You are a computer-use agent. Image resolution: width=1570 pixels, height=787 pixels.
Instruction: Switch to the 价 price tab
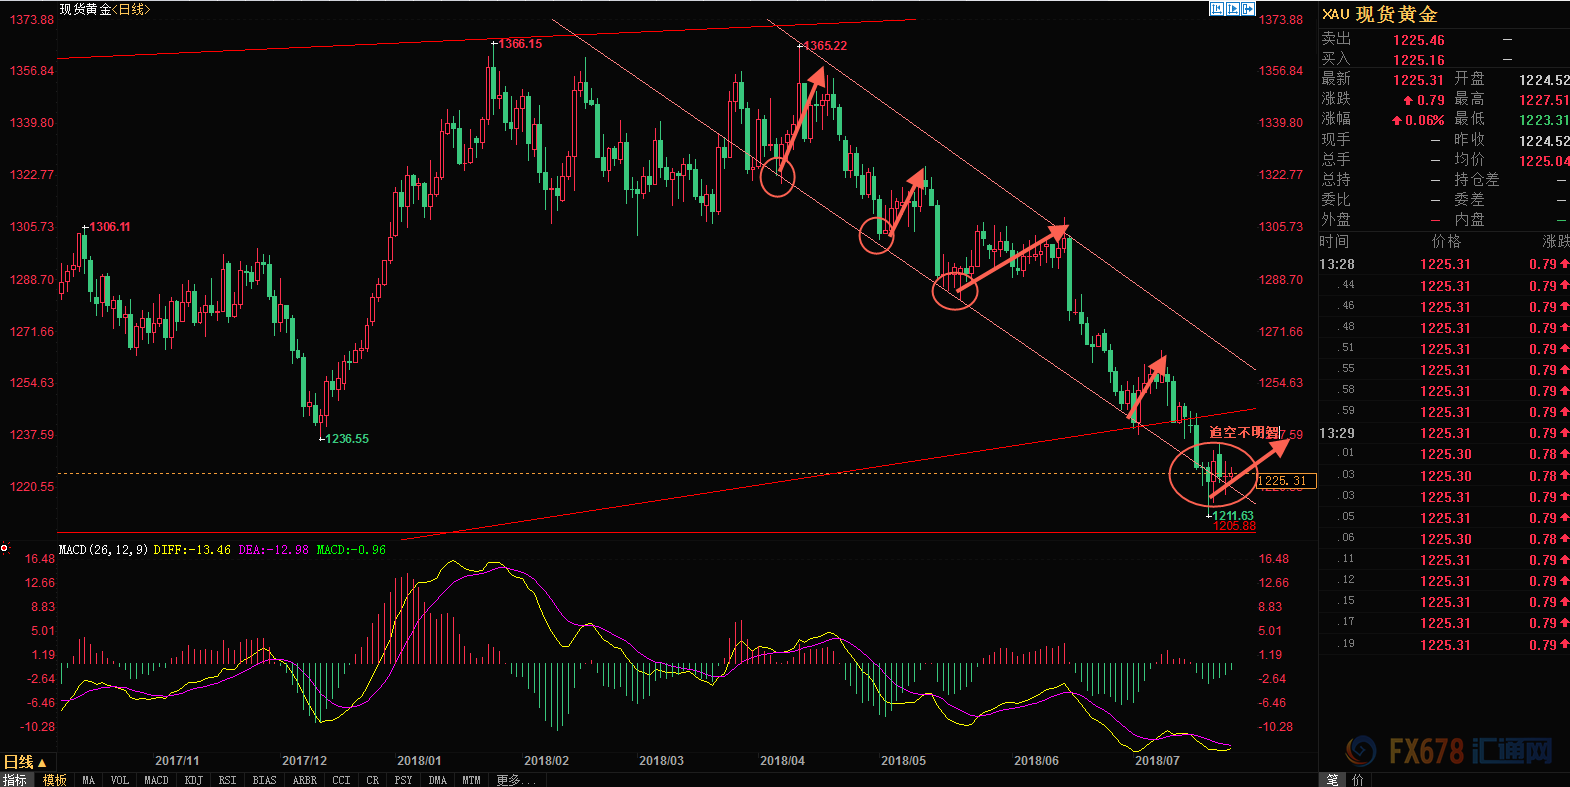pos(1357,780)
